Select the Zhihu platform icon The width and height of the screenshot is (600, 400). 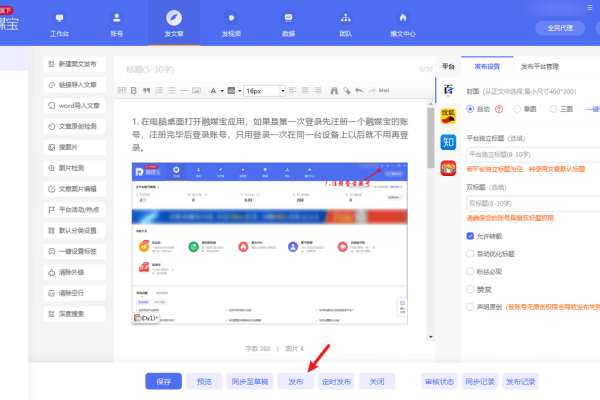[x=449, y=142]
